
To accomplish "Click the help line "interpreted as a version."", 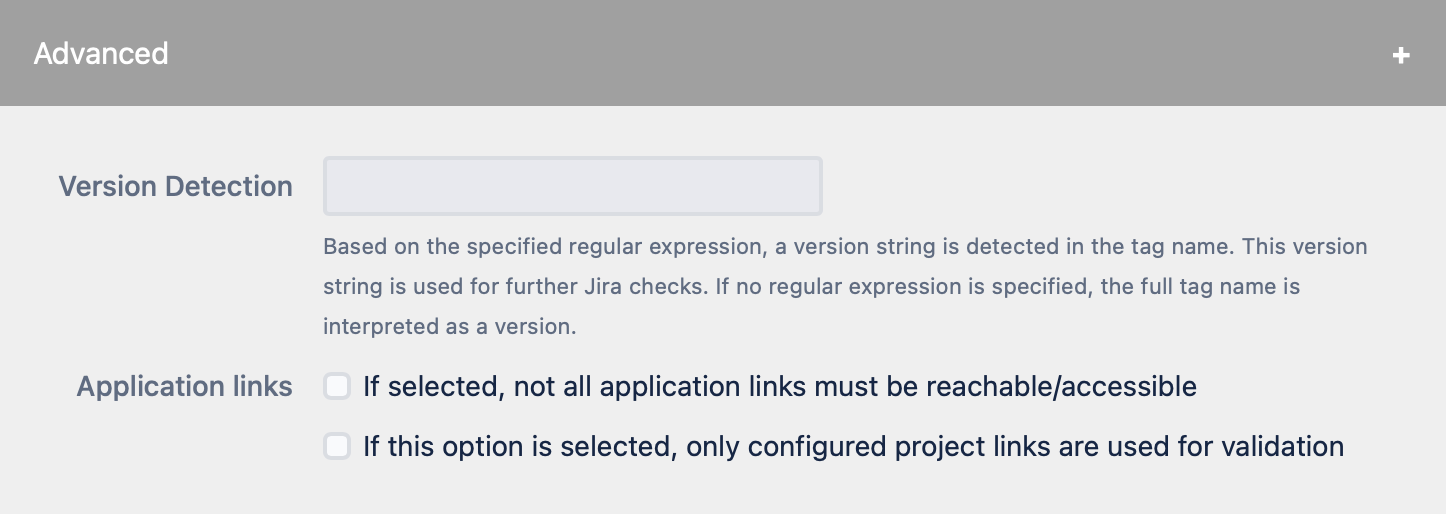I will click(x=449, y=327).
